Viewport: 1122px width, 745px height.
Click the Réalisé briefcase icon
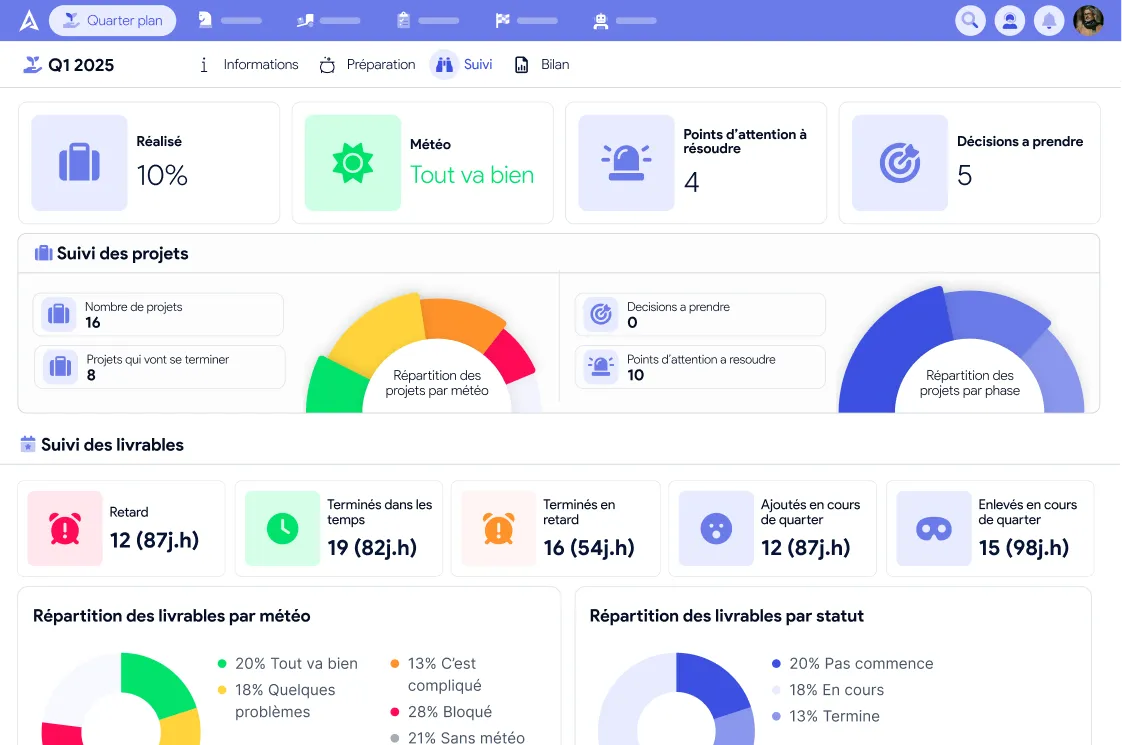click(x=79, y=162)
